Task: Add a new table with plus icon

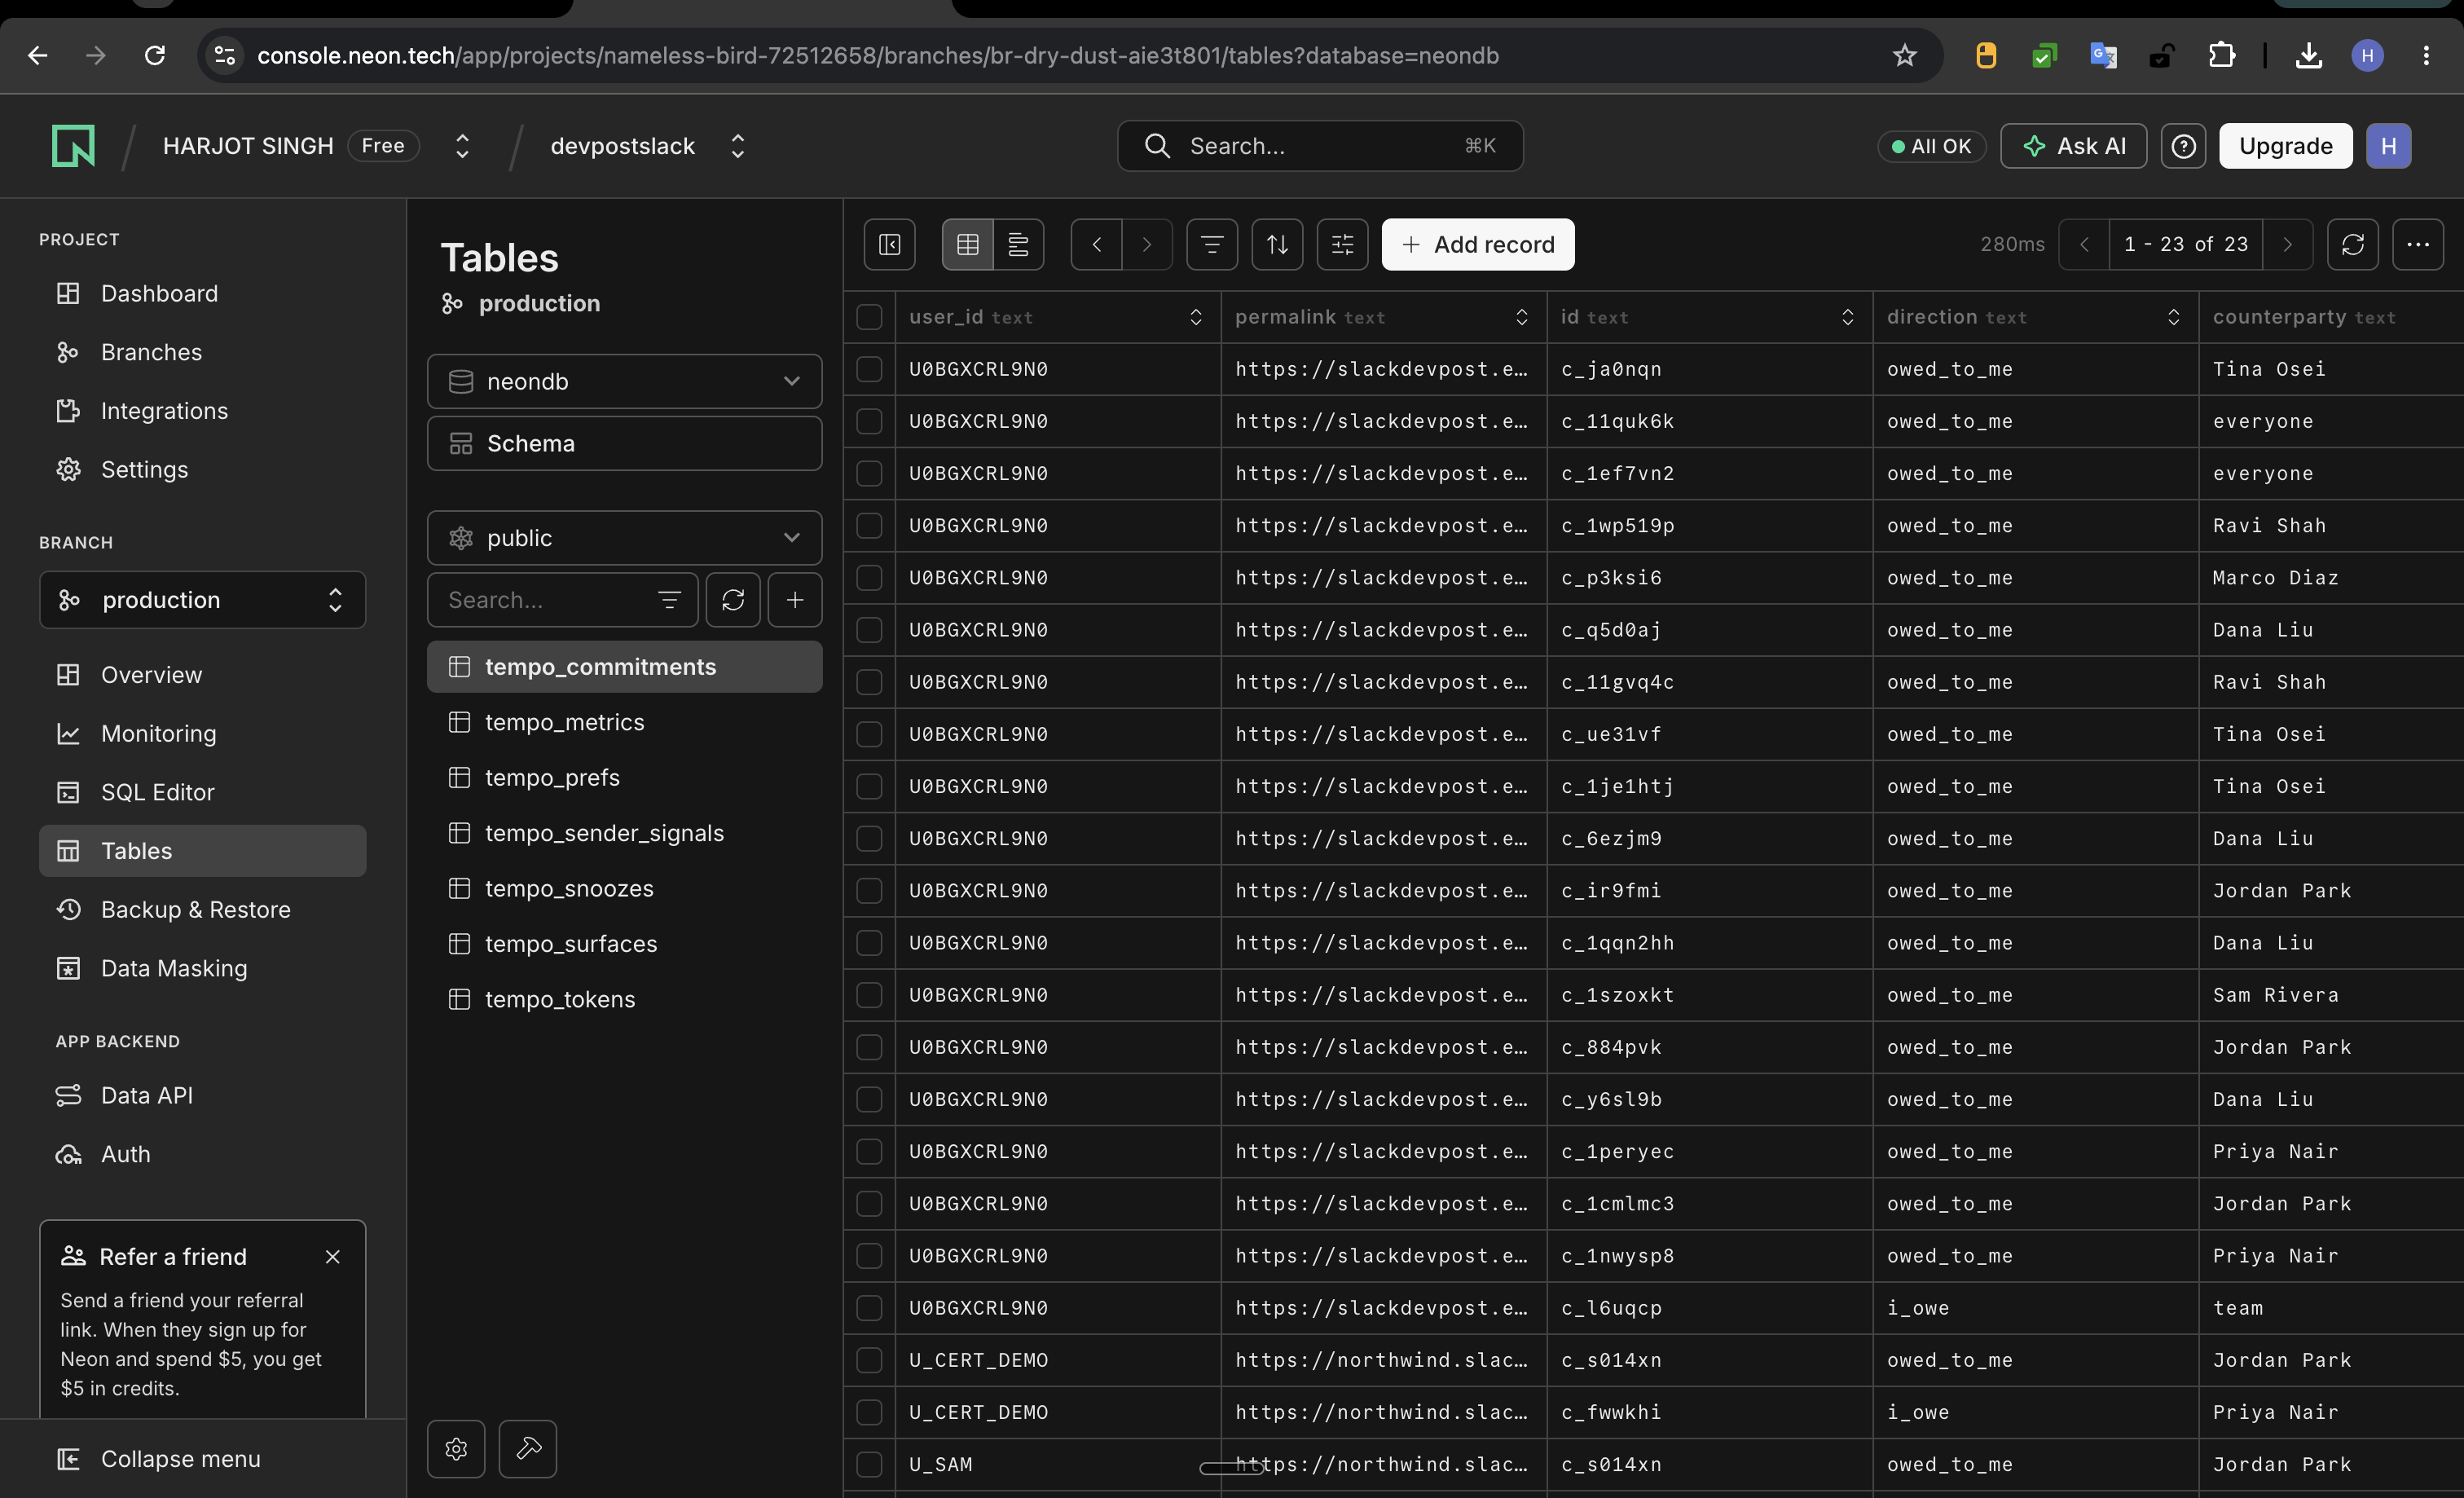Action: coord(795,600)
